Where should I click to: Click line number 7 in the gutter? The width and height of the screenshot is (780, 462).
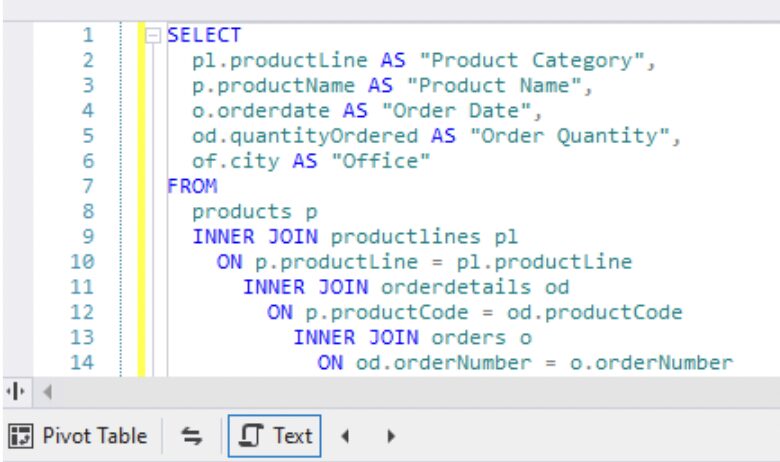pyautogui.click(x=87, y=186)
